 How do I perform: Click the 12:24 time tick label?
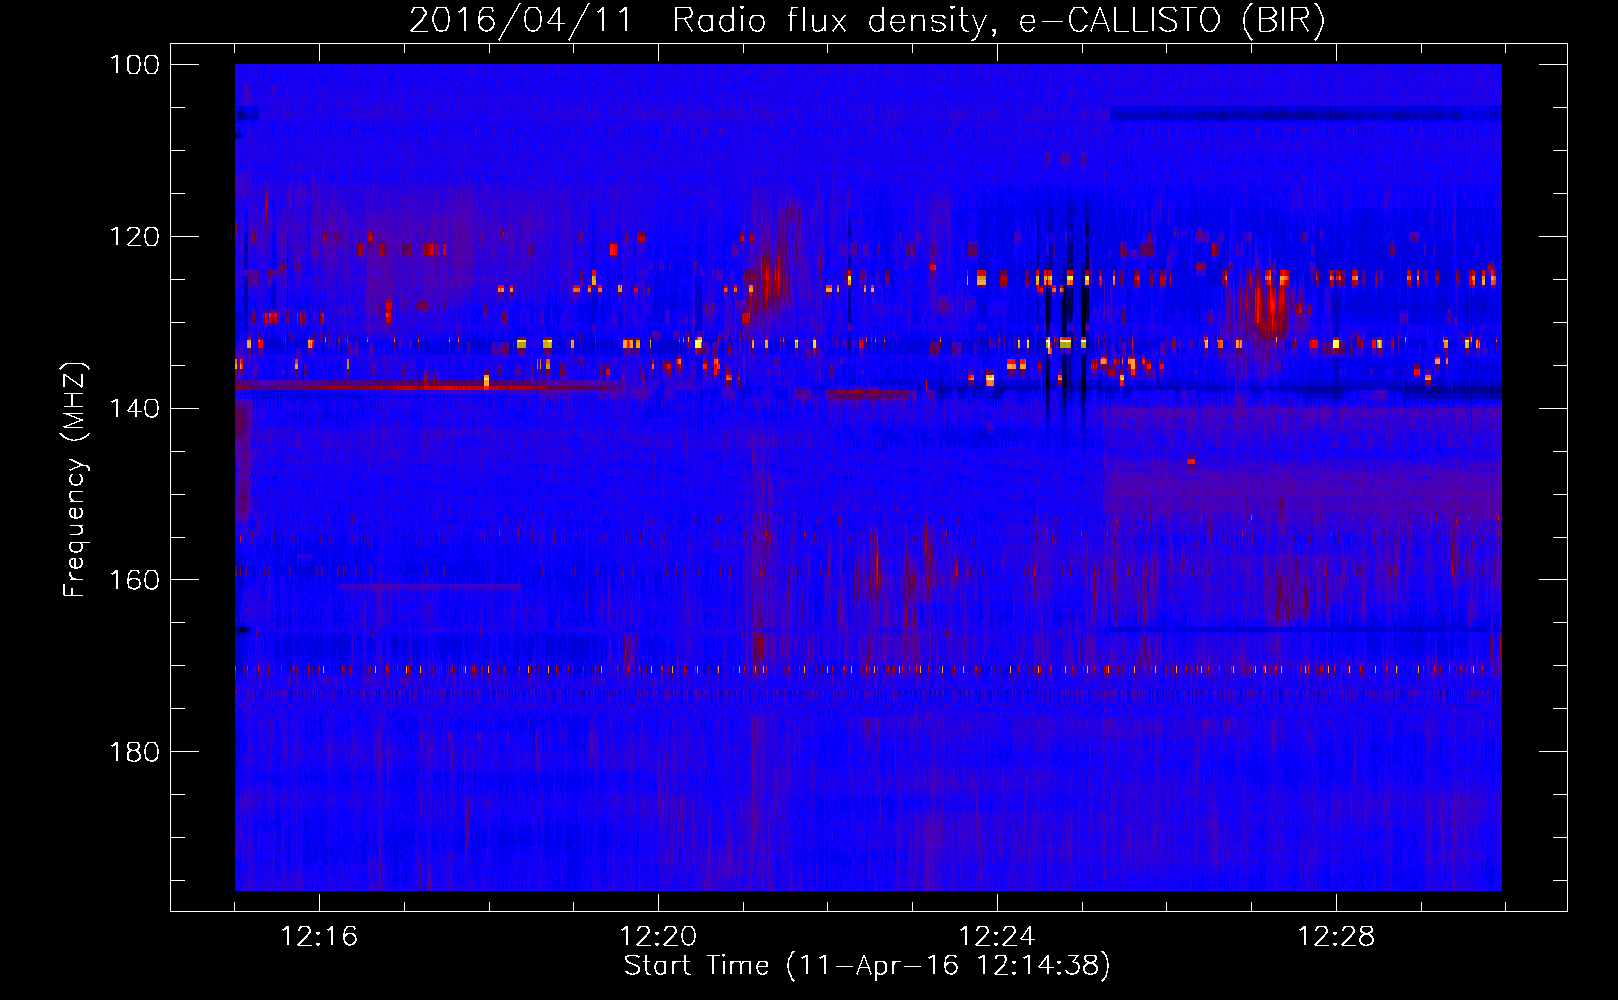coord(997,937)
